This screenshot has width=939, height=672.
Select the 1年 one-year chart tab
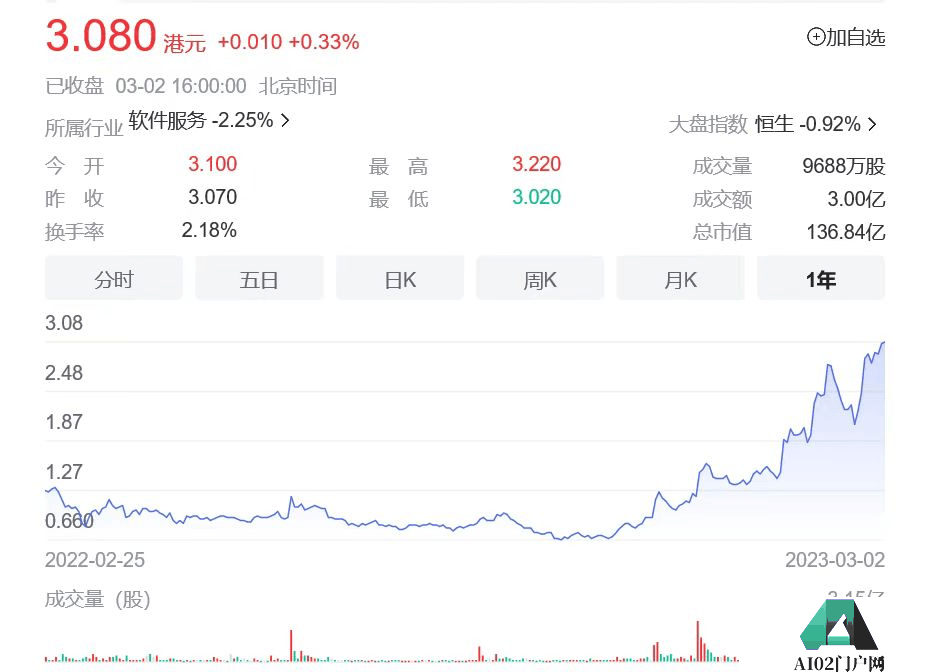click(820, 279)
